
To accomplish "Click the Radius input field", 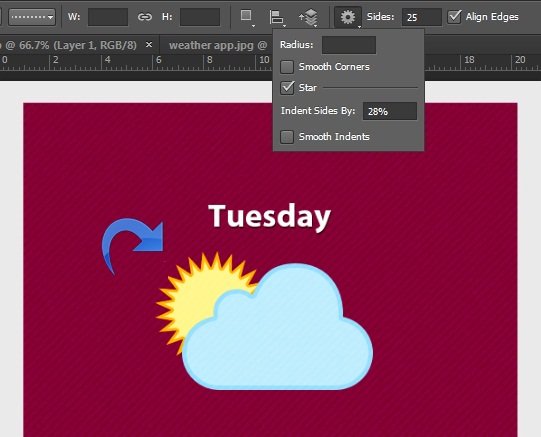I will pyautogui.click(x=349, y=45).
